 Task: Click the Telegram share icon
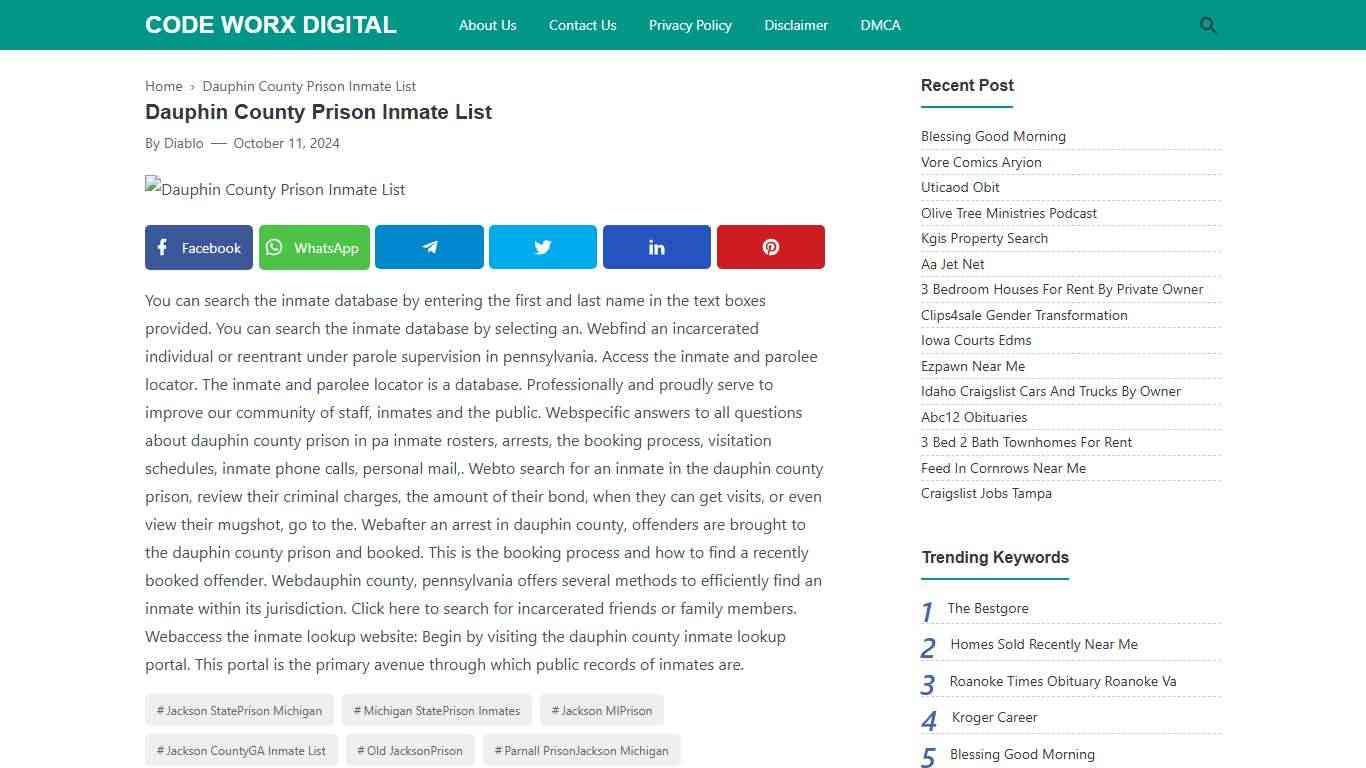429,247
